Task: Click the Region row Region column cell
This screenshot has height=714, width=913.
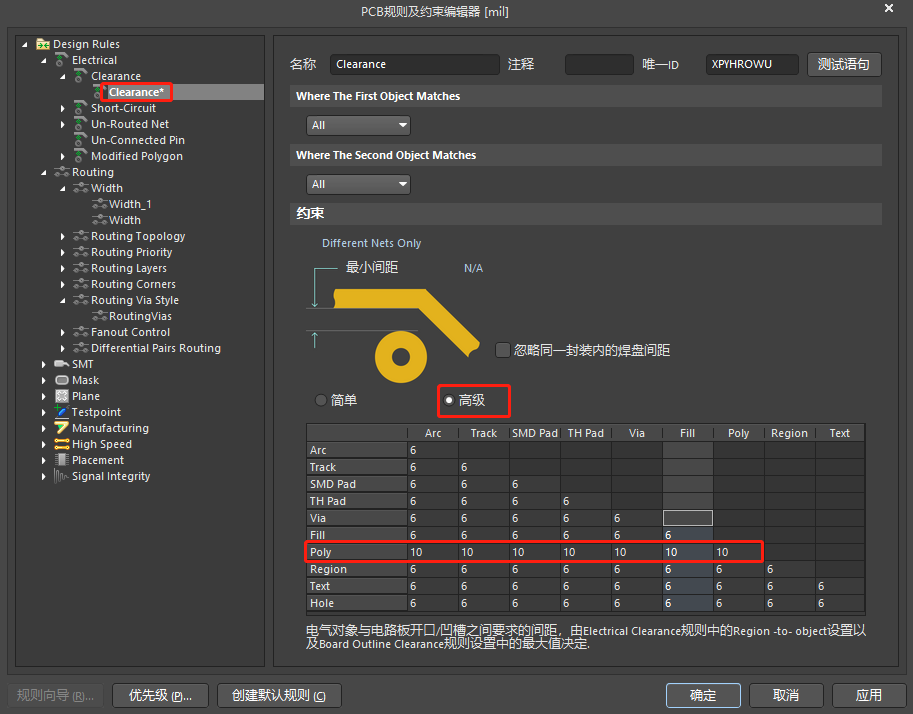Action: pos(790,569)
